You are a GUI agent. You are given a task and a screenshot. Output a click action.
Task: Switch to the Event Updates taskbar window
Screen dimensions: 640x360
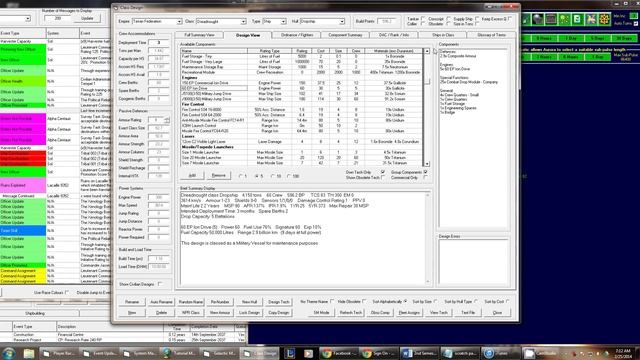point(100,353)
